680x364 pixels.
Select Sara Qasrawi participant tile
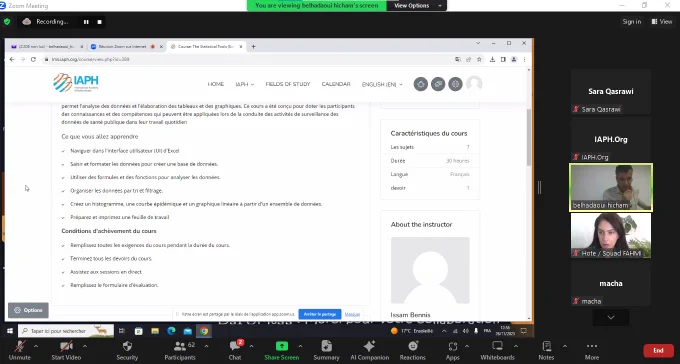(611, 92)
